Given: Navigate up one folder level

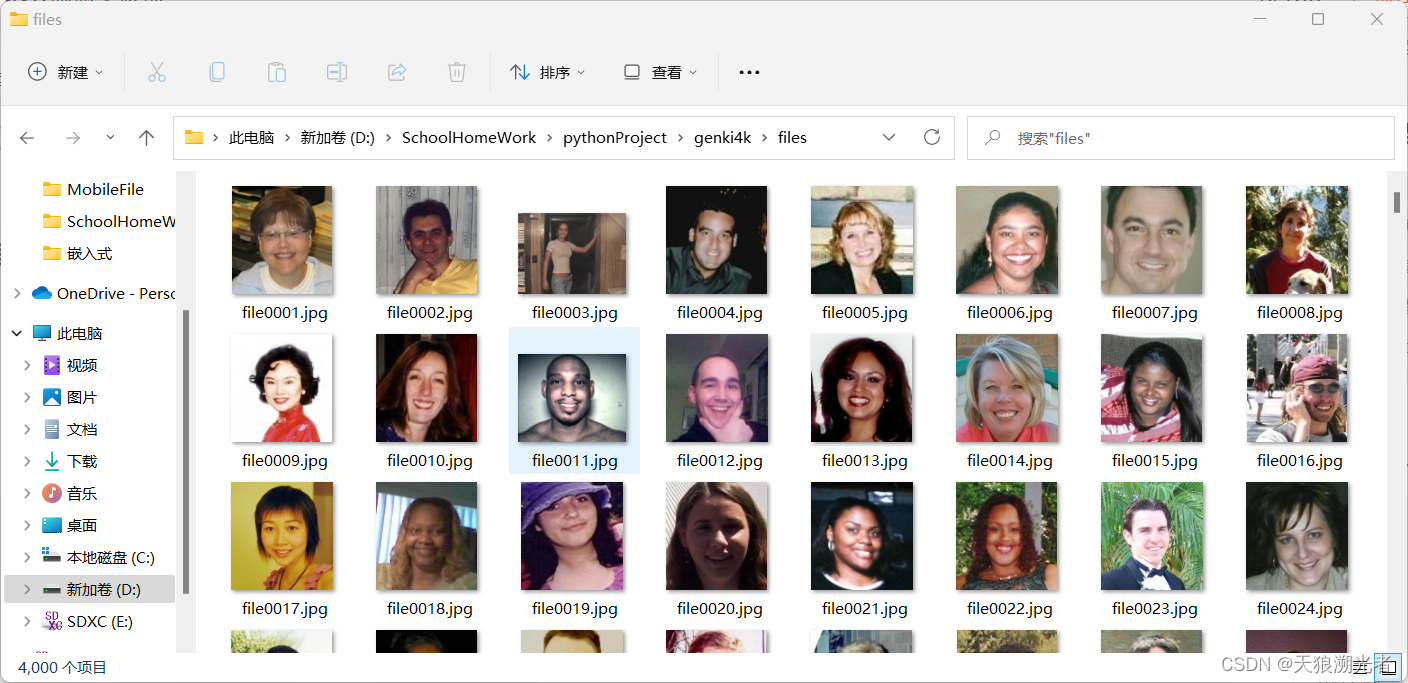Looking at the screenshot, I should click(x=147, y=138).
